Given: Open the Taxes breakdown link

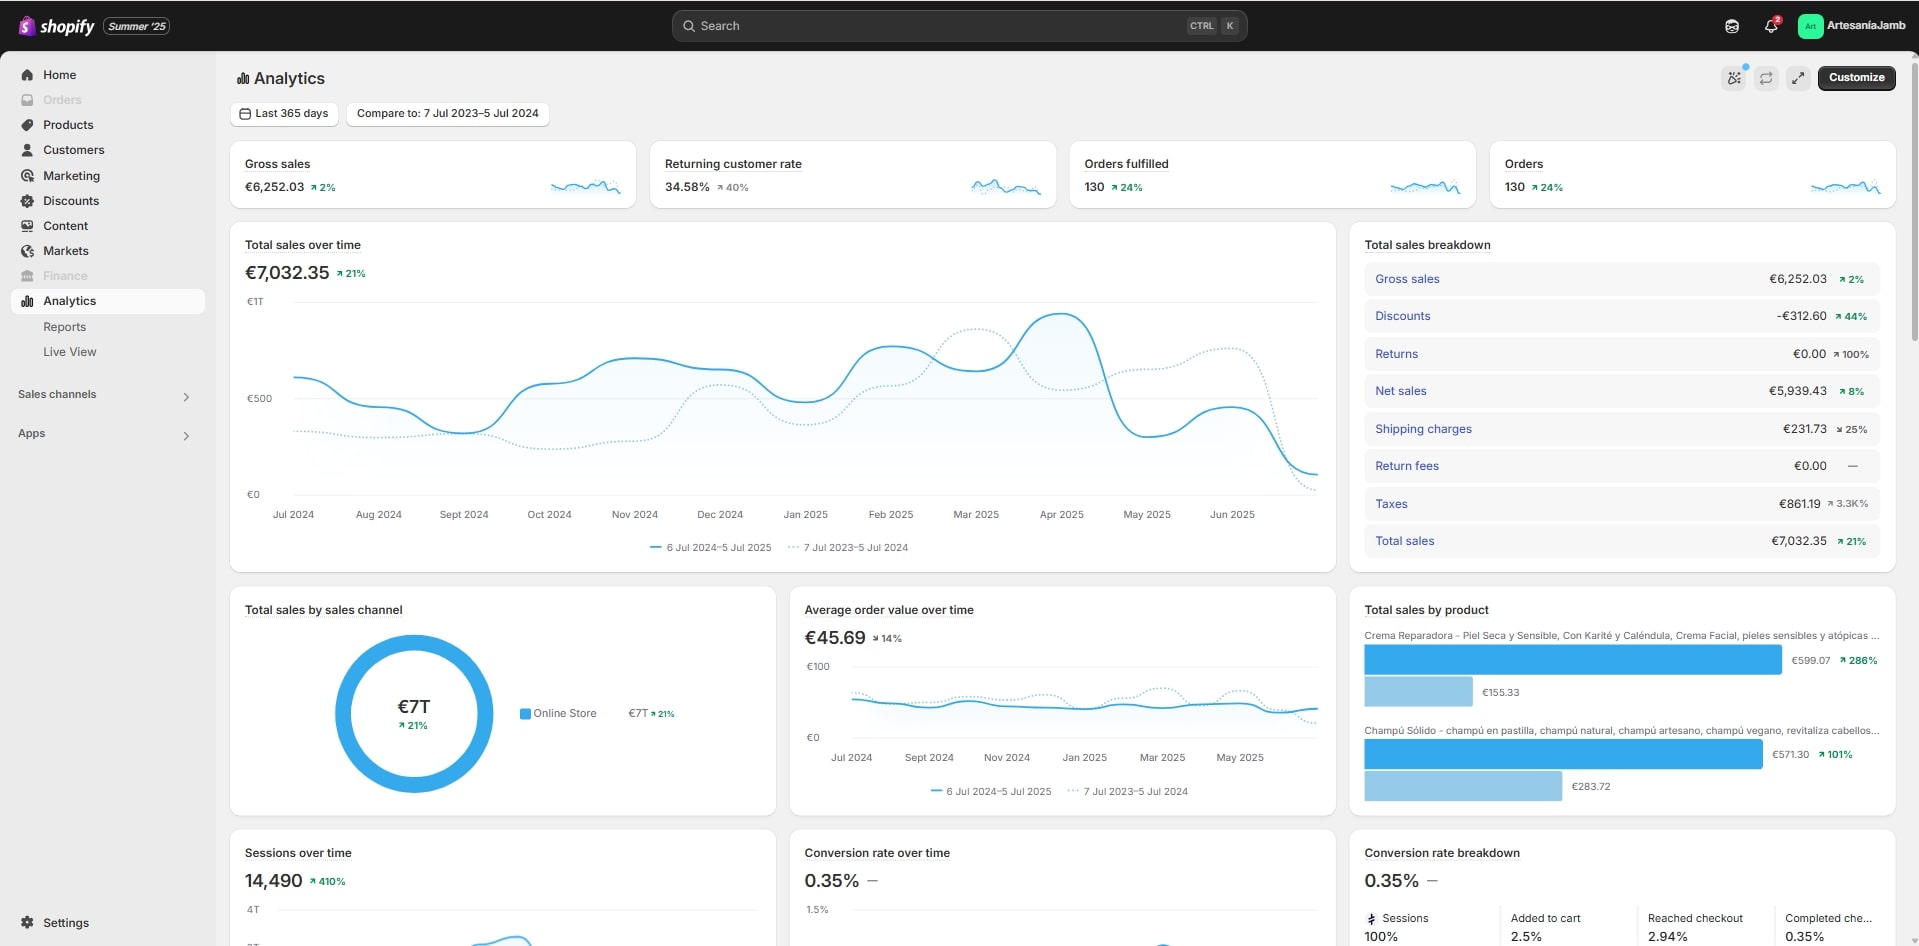Looking at the screenshot, I should point(1391,504).
